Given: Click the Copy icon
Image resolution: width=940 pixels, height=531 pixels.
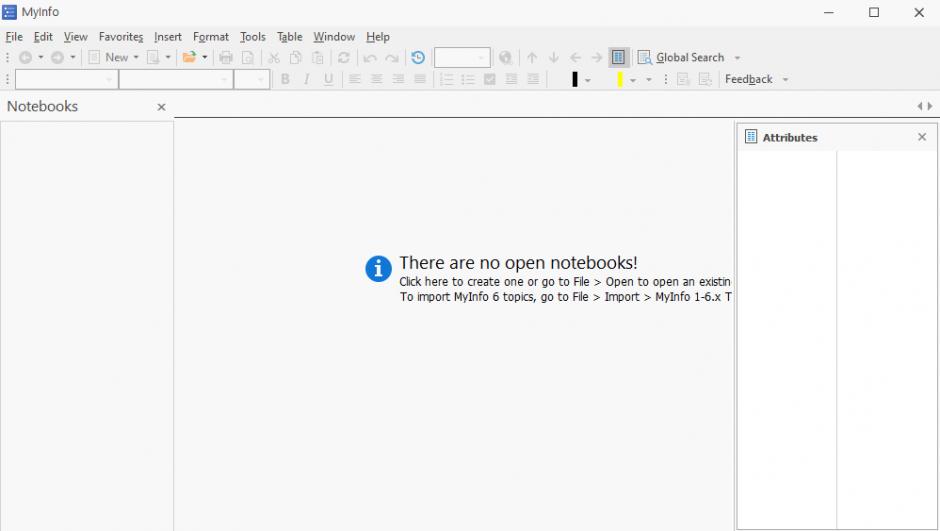Looking at the screenshot, I should click(296, 58).
